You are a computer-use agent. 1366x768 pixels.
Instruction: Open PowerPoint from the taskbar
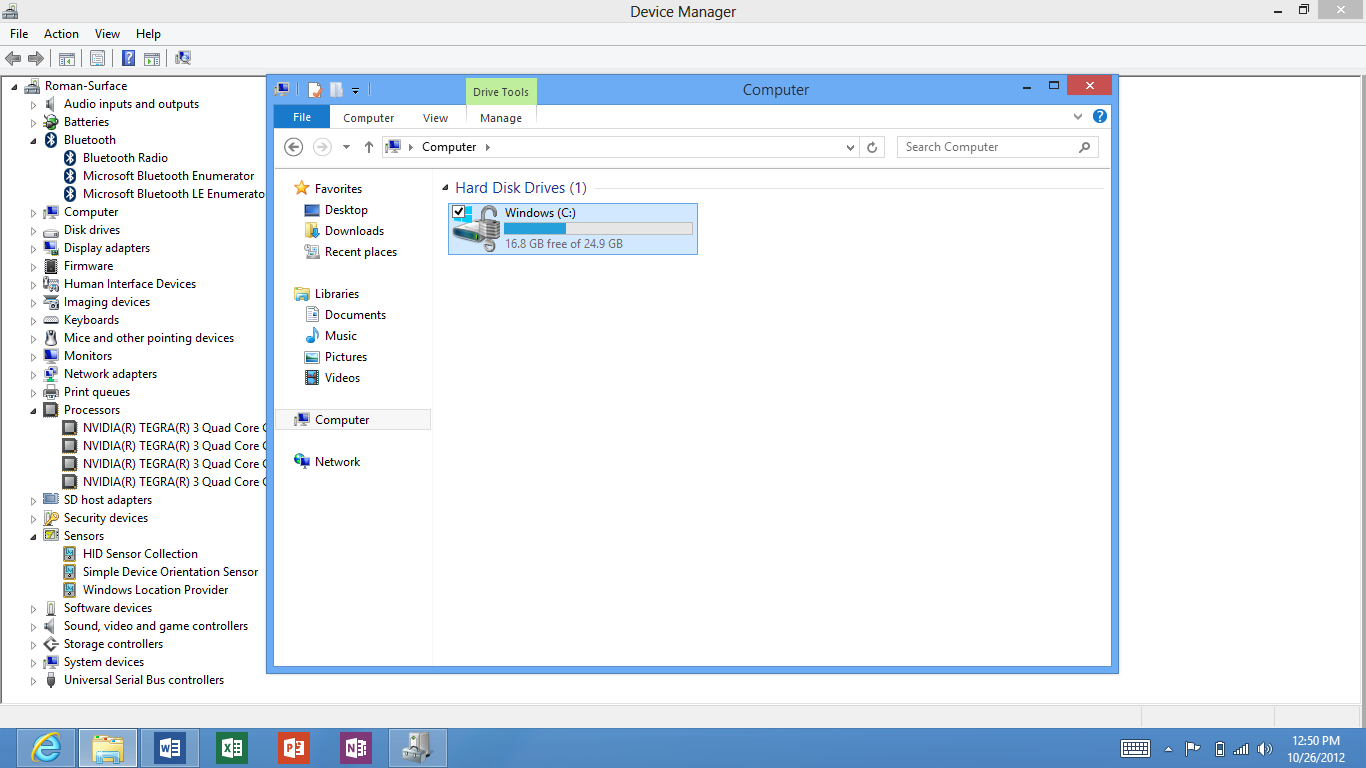pyautogui.click(x=294, y=748)
